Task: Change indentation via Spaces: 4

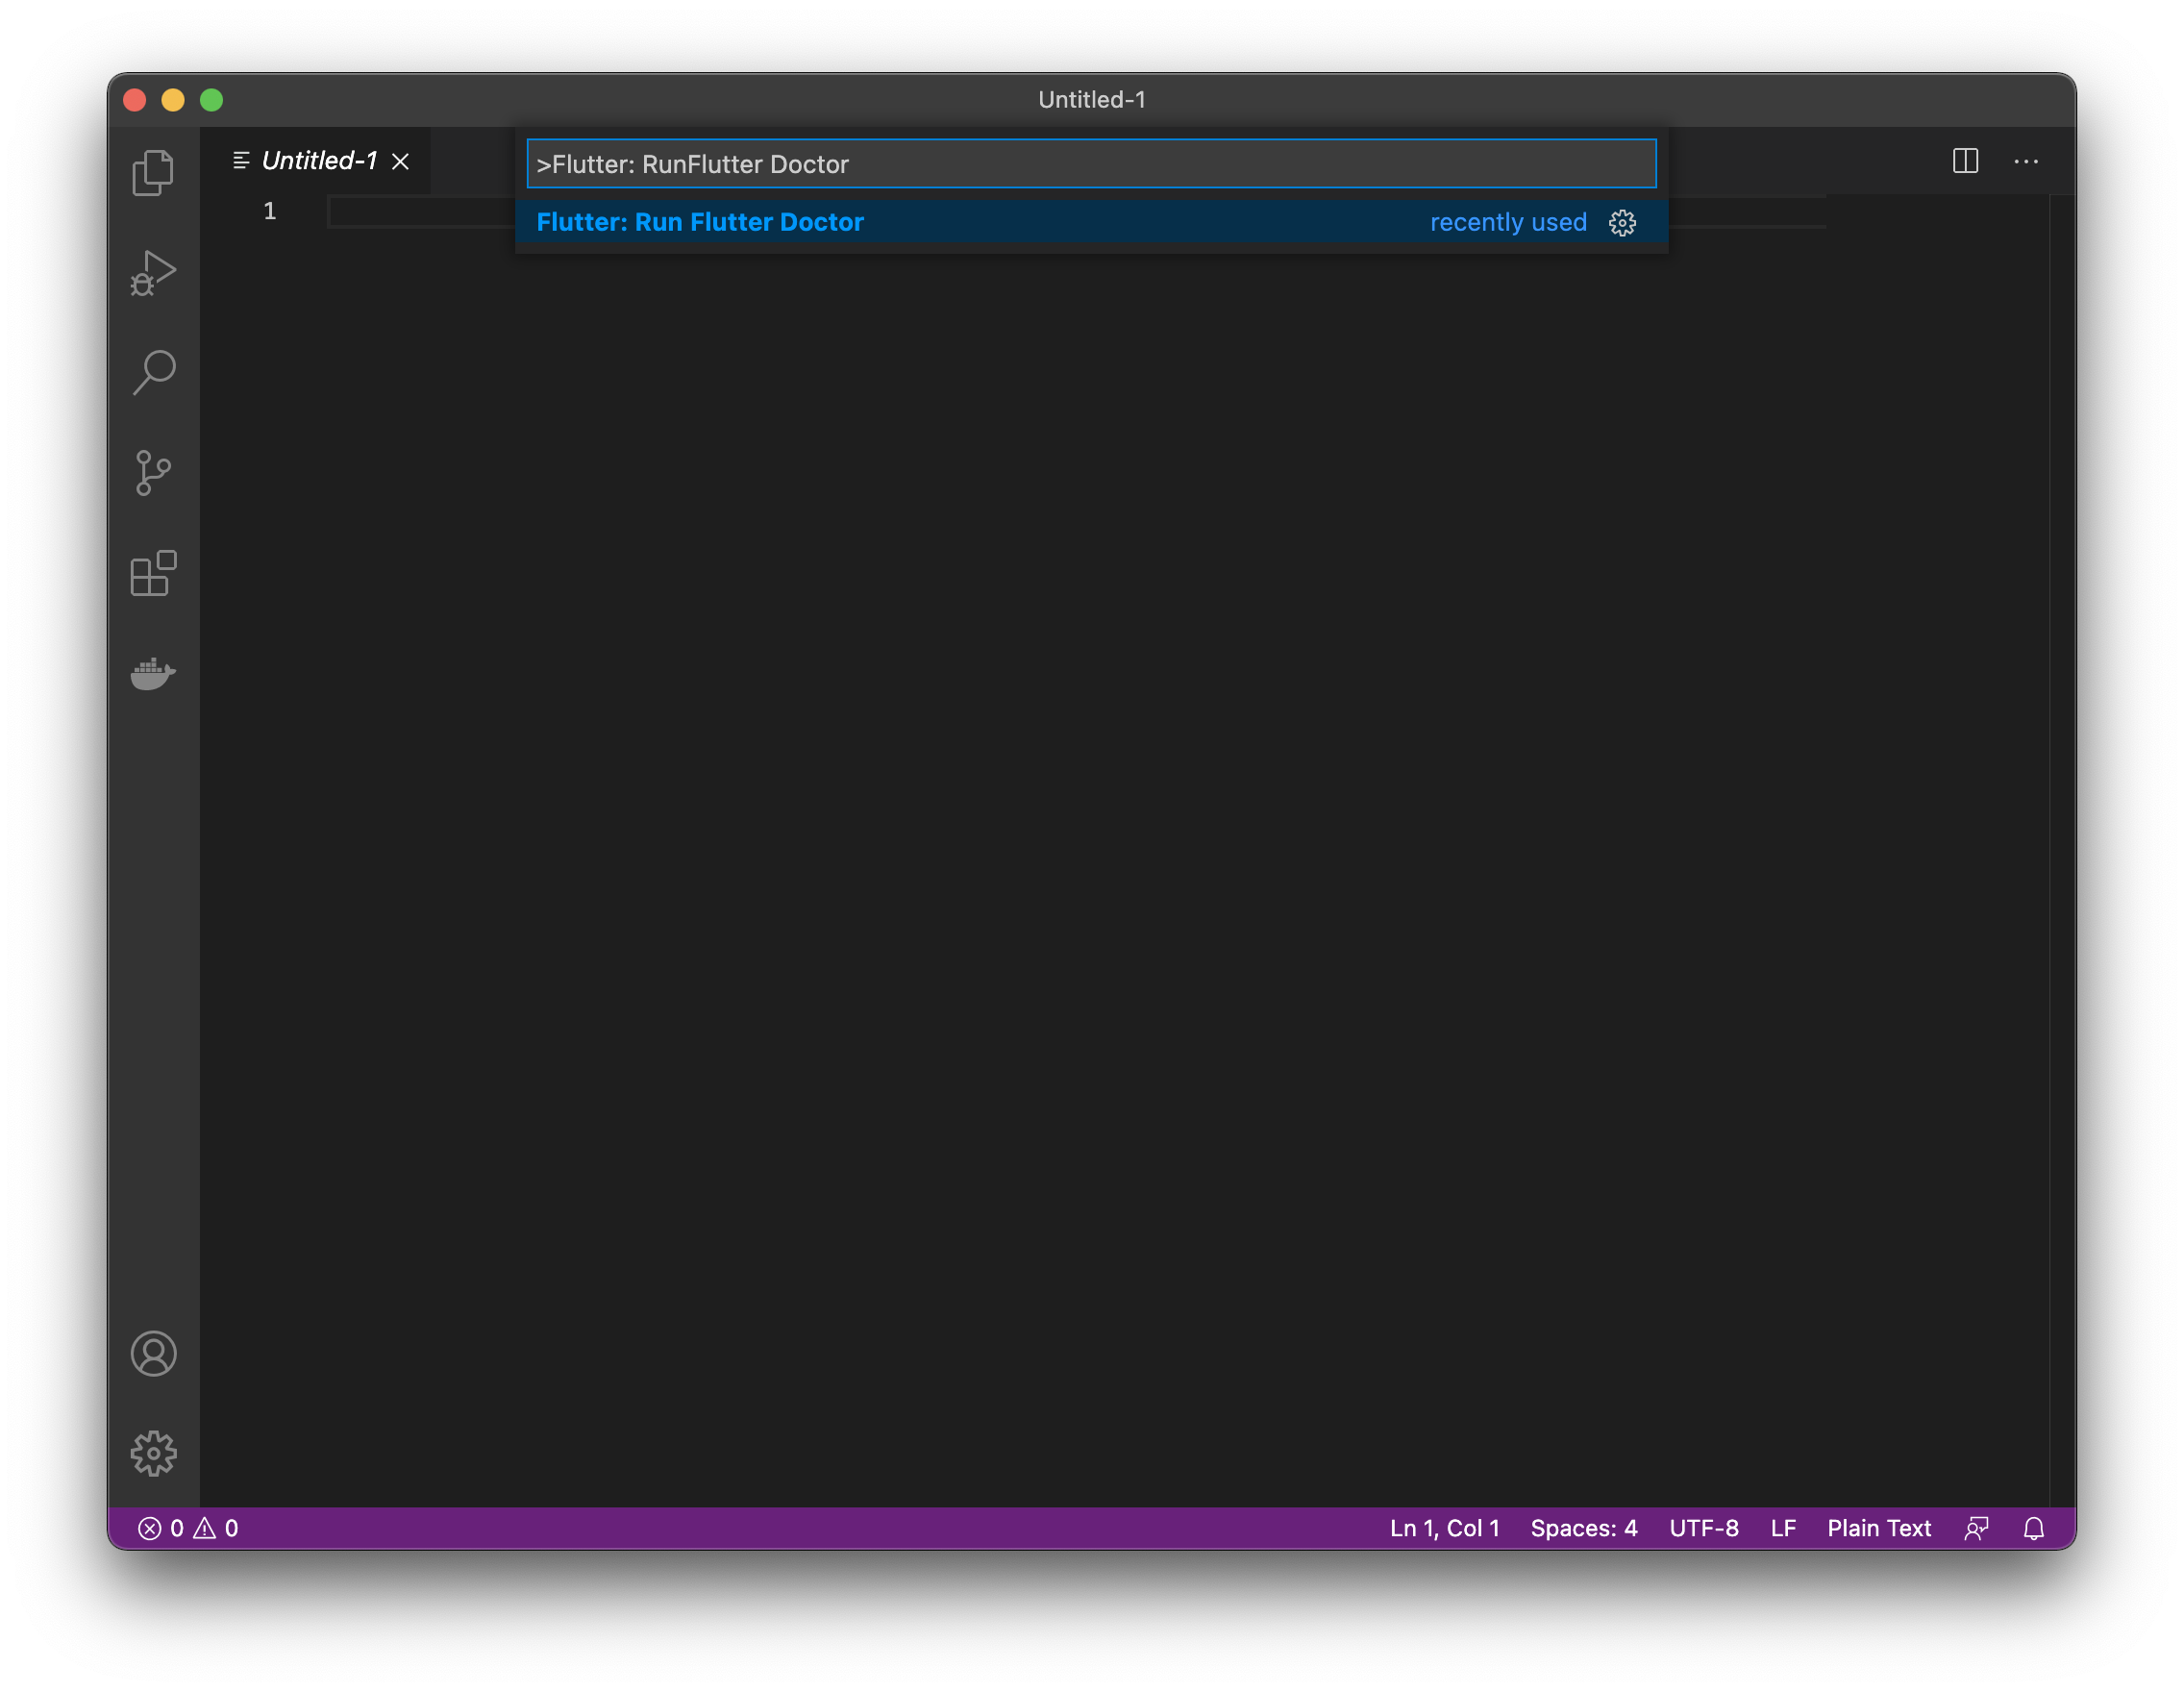Action: tap(1584, 1528)
